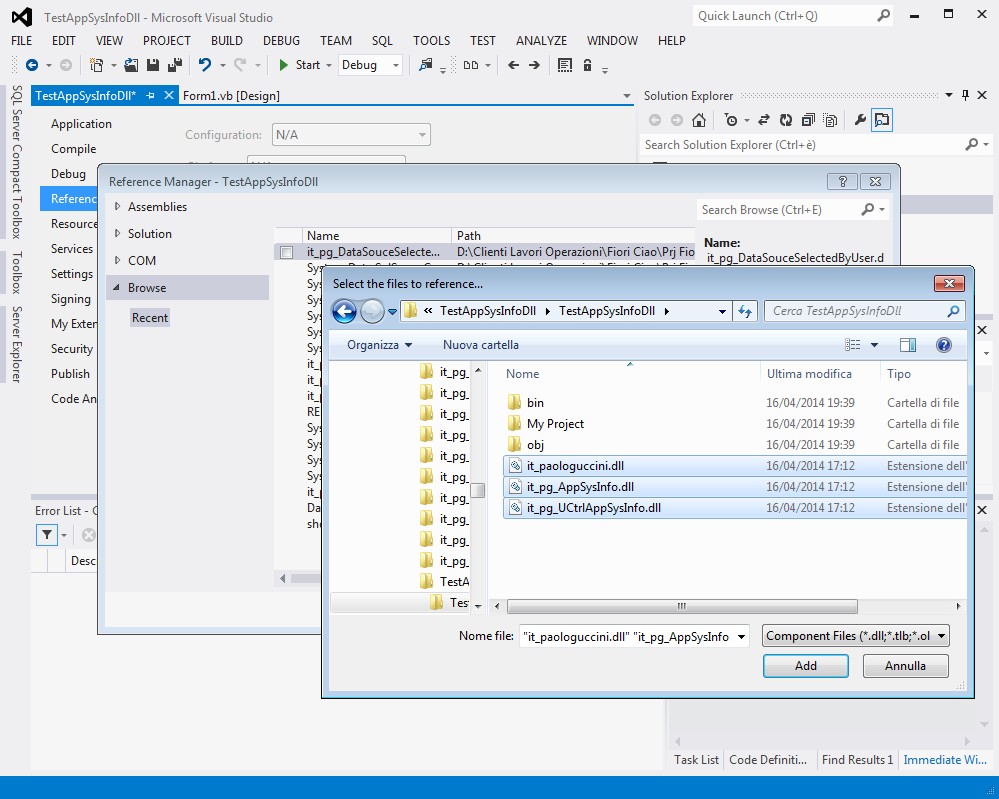The image size is (999, 799).
Task: Click the Save toolbar icon
Action: click(153, 65)
